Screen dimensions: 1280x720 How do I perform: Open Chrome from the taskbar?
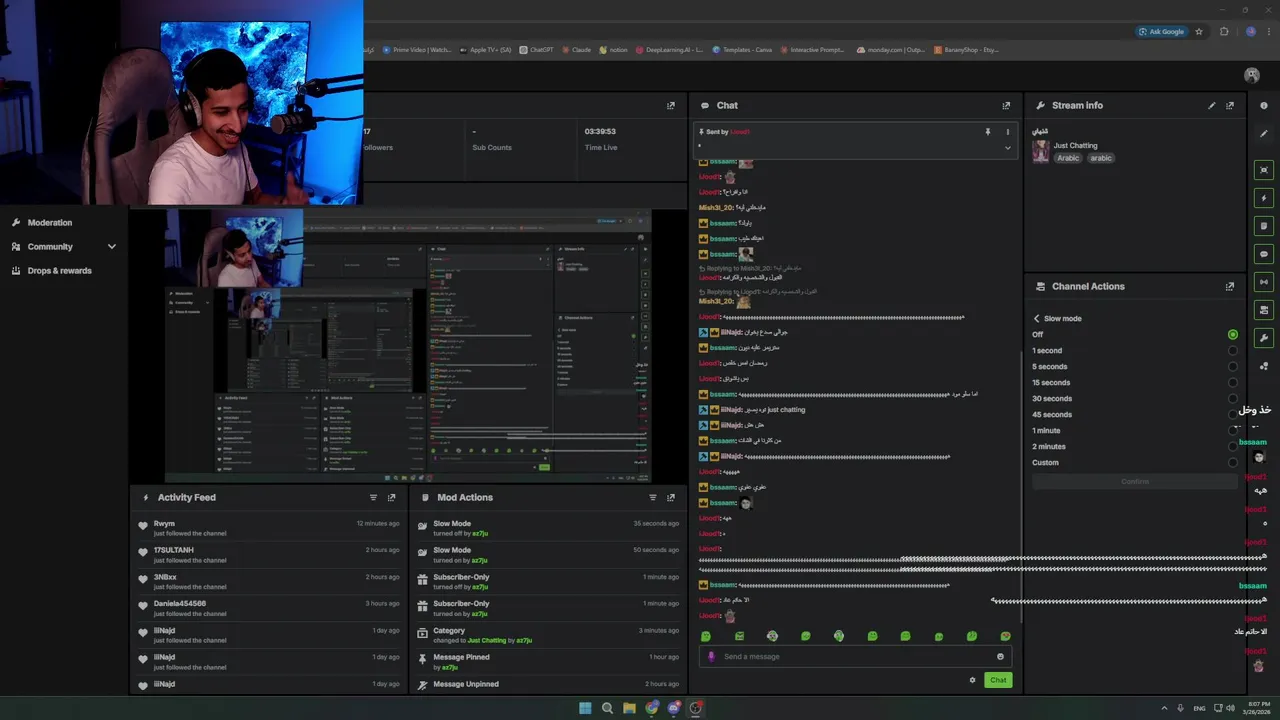(x=652, y=708)
